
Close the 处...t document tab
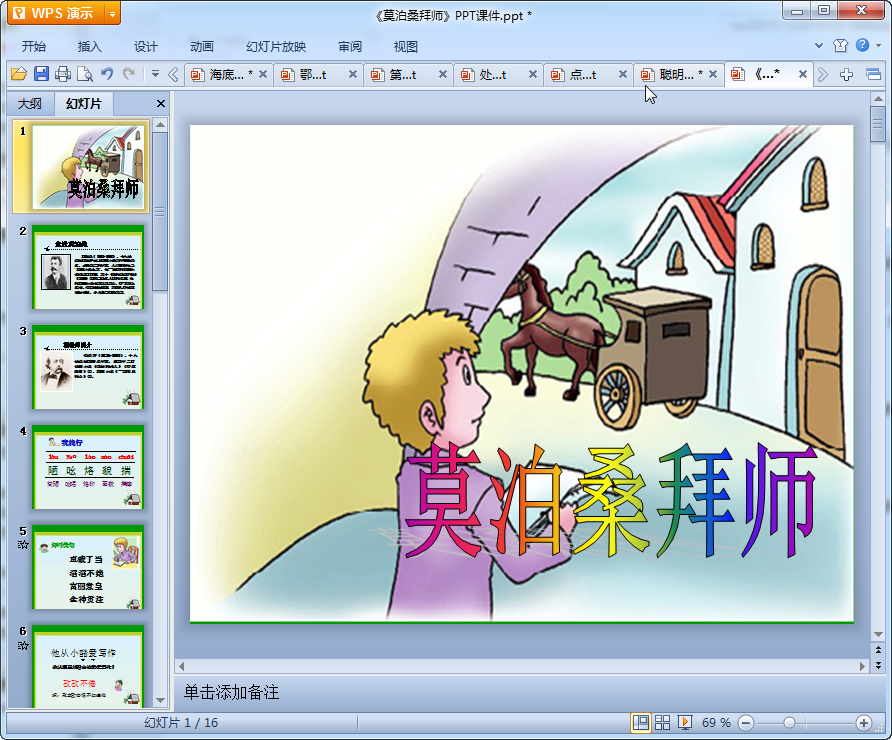pos(532,74)
